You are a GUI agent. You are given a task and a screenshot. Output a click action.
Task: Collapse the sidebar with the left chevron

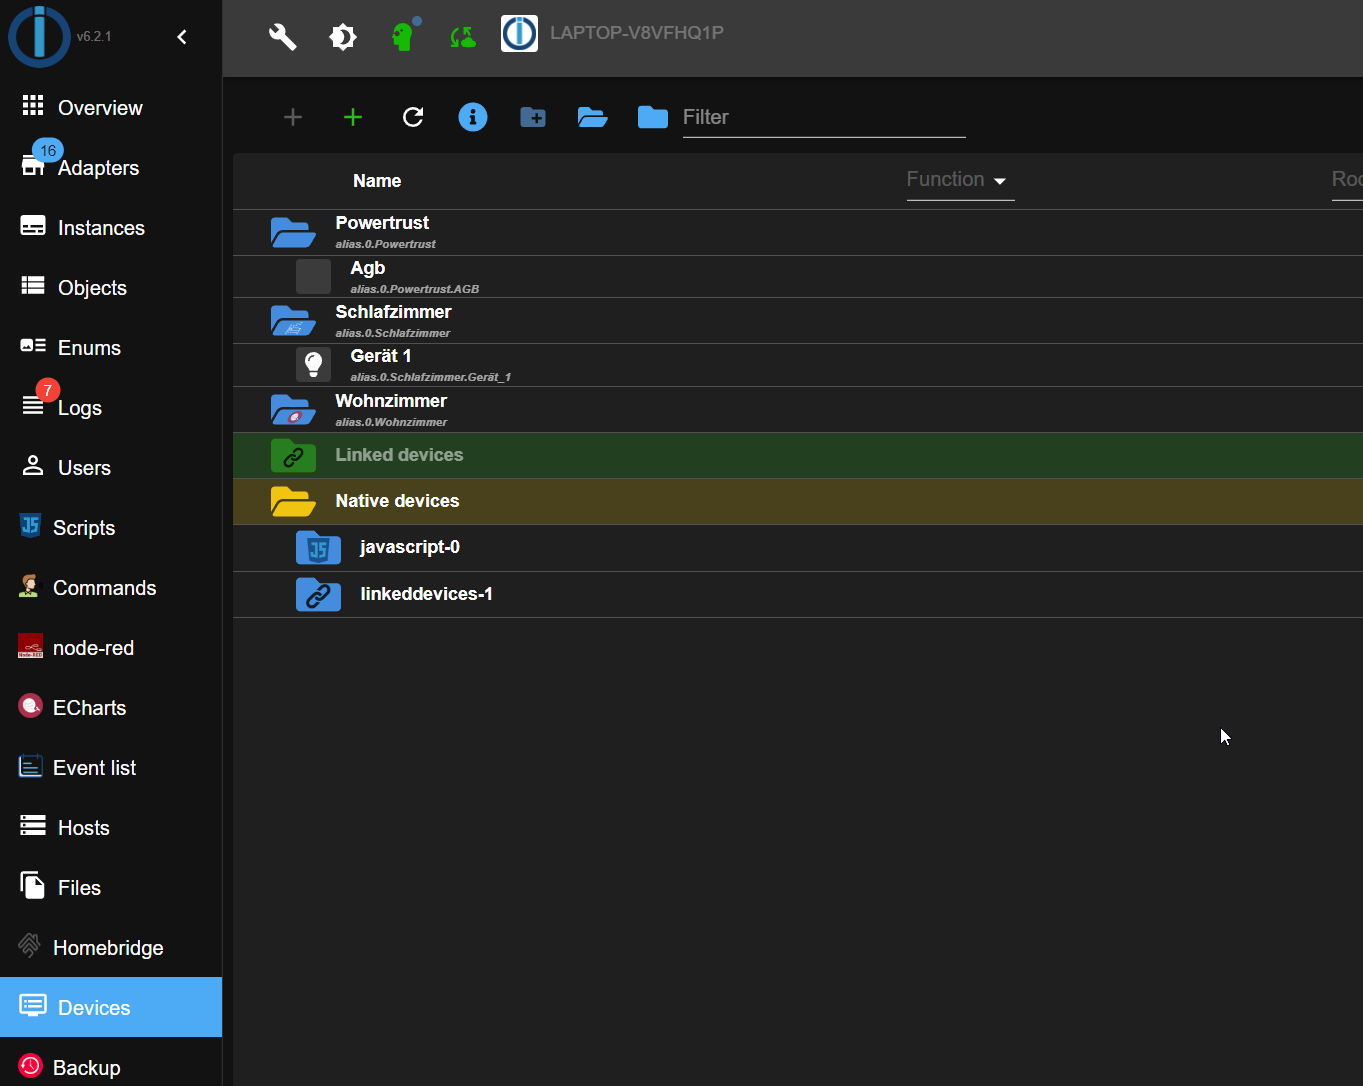point(181,36)
